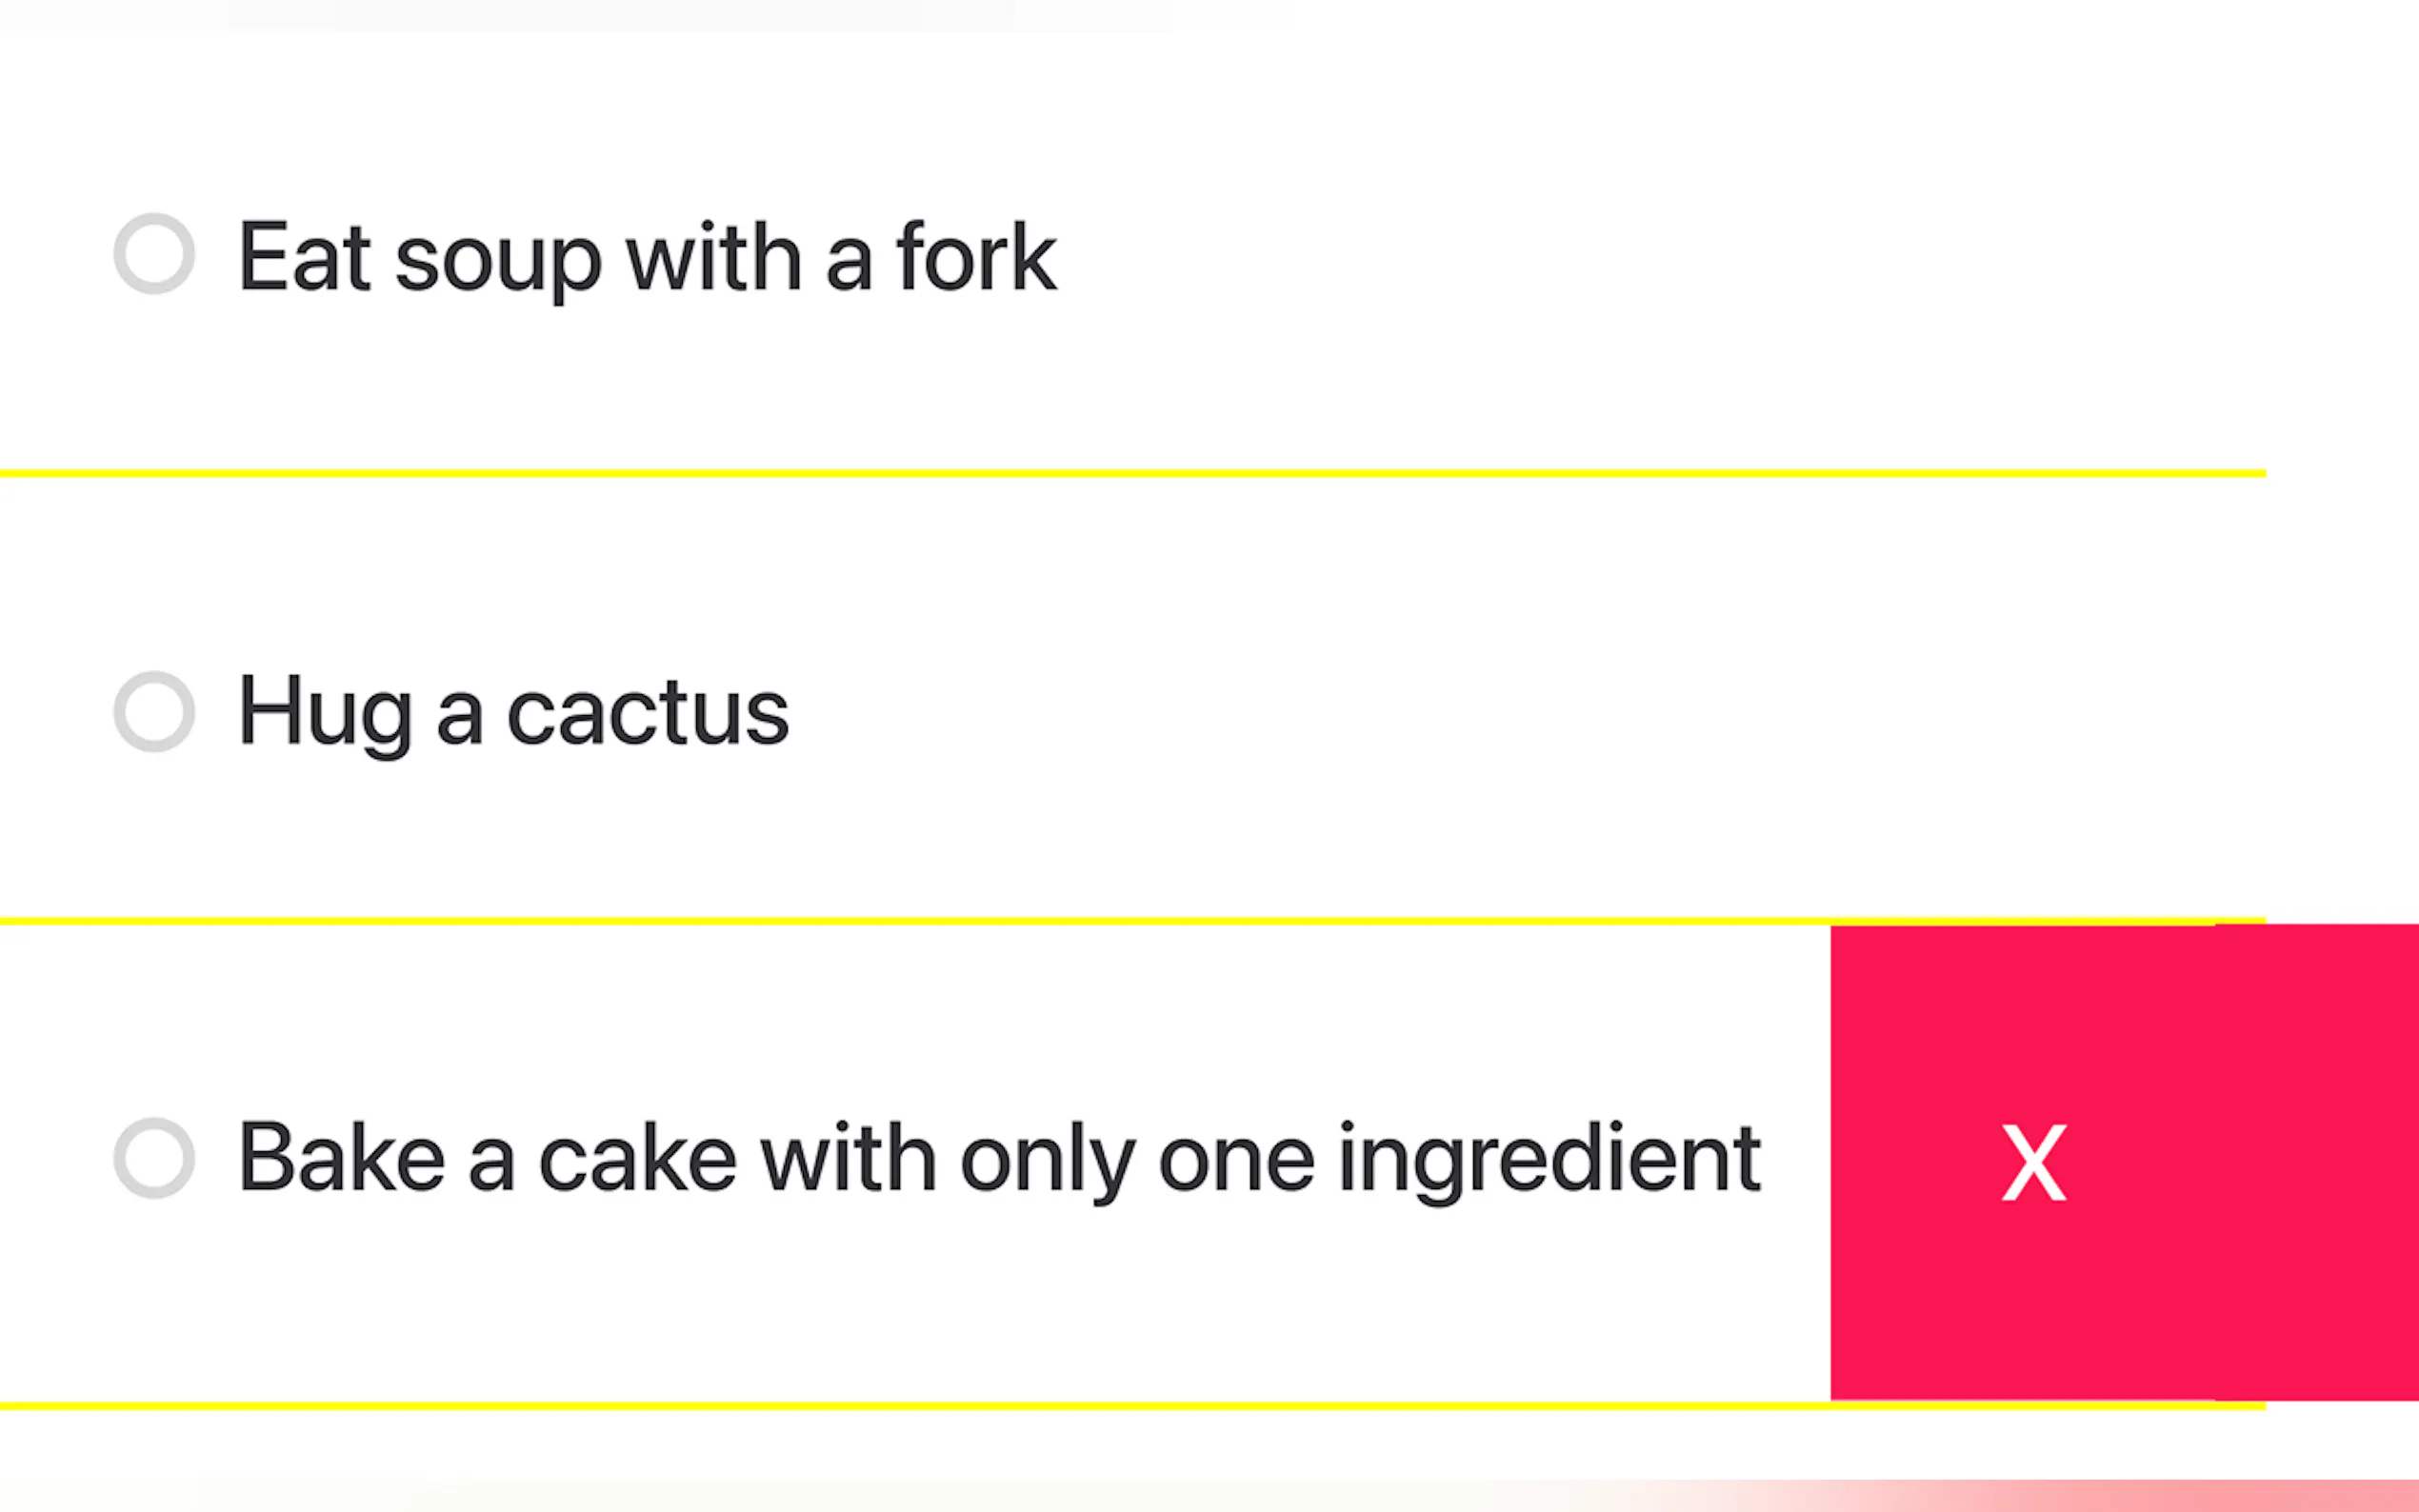Toggle the "Hug a cactus" circle checkbox

(x=154, y=711)
